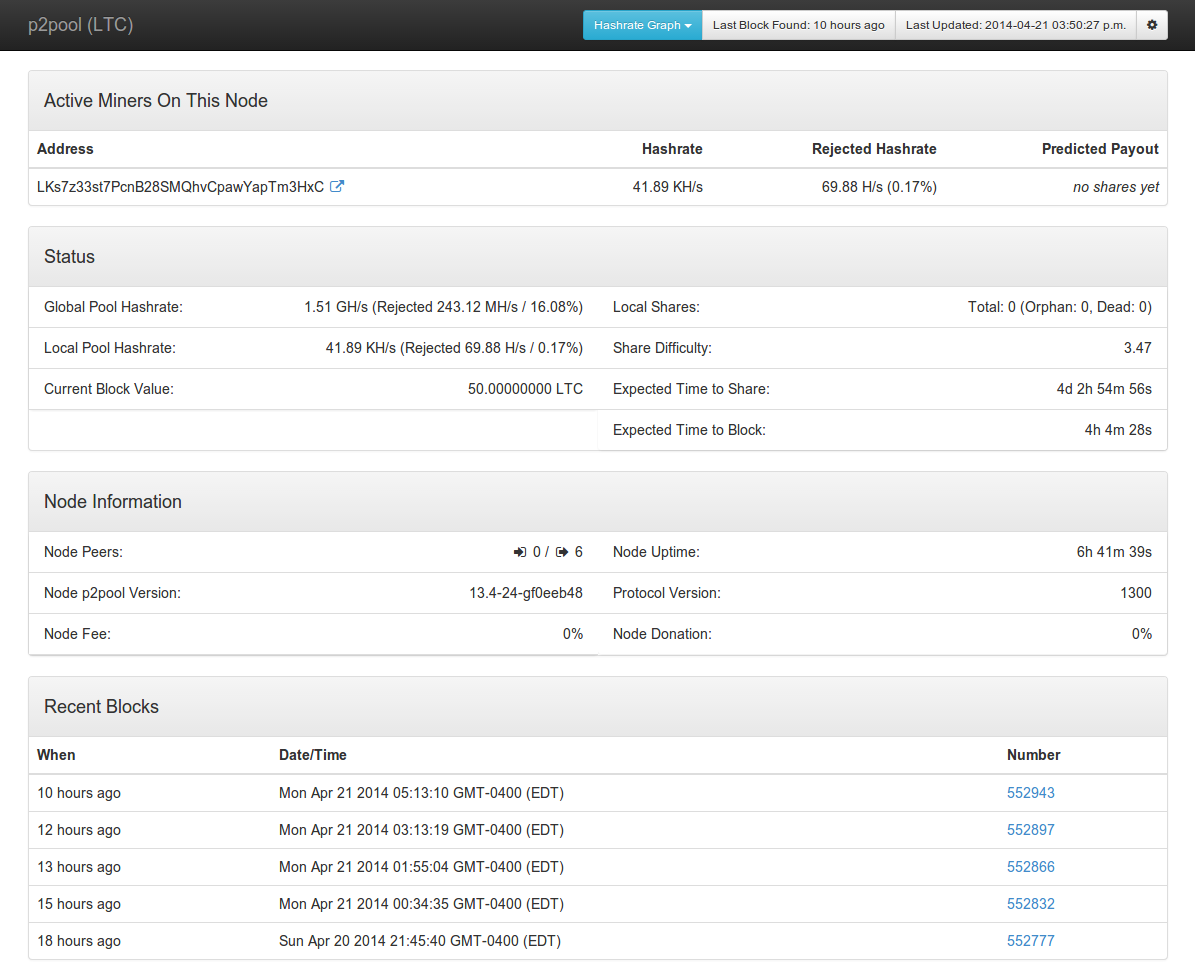The height and width of the screenshot is (980, 1195).
Task: Expand the Hashrate Graph dropdown
Action: pyautogui.click(x=642, y=25)
